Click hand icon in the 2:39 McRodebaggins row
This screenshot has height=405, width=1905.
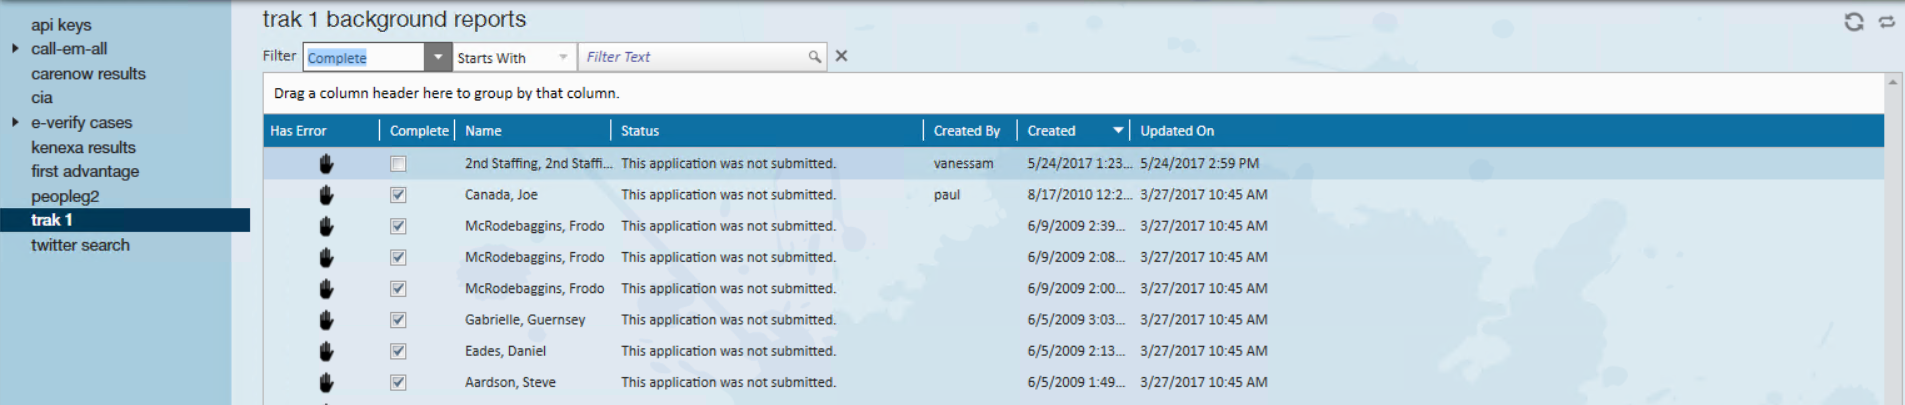click(326, 226)
